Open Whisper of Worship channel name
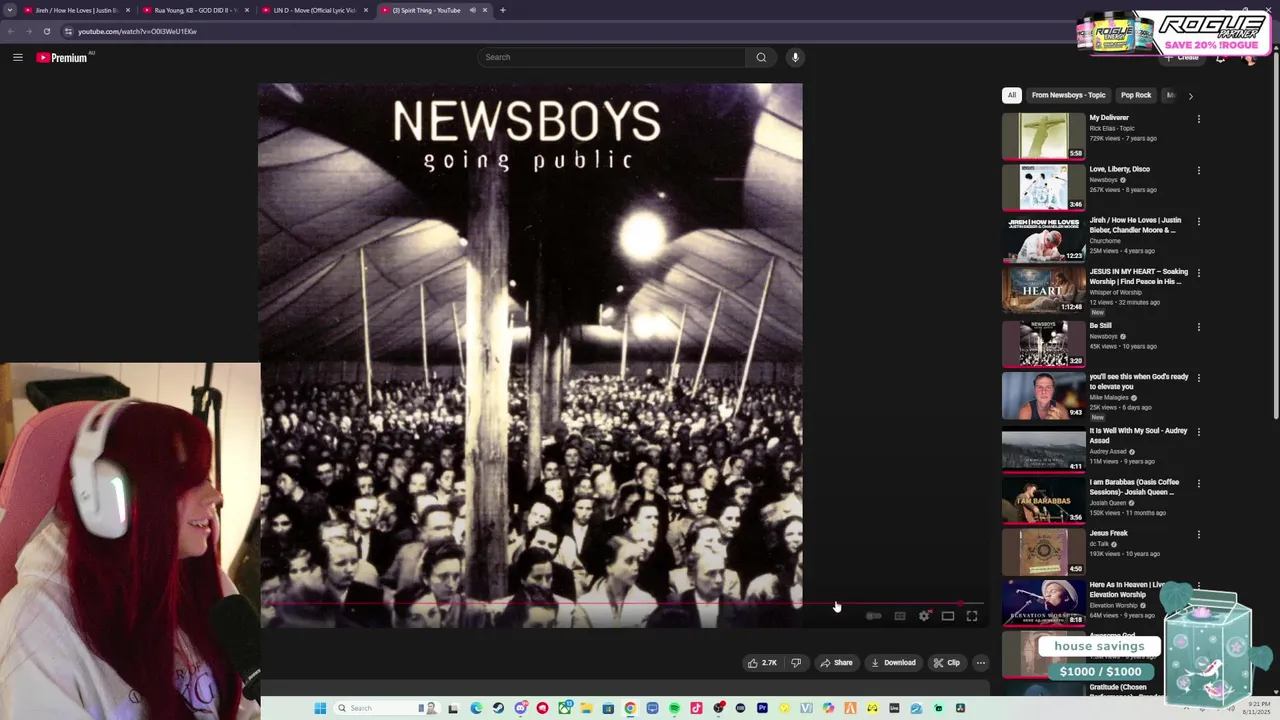 (x=1114, y=292)
